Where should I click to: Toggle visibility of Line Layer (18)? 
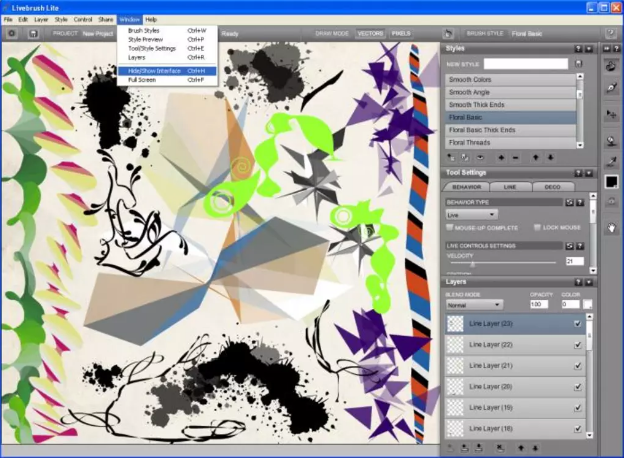pos(577,429)
